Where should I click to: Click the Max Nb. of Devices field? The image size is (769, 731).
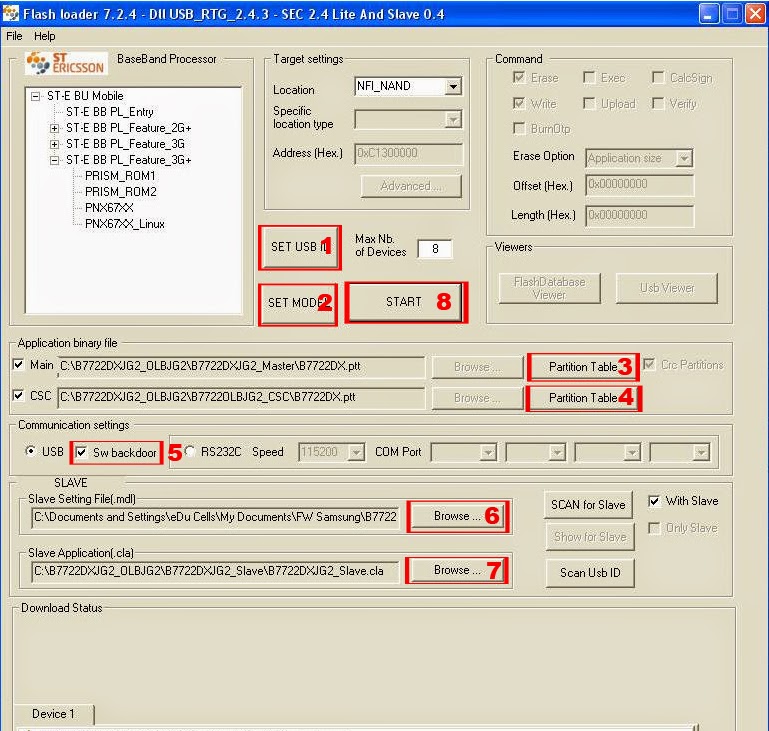(x=435, y=249)
